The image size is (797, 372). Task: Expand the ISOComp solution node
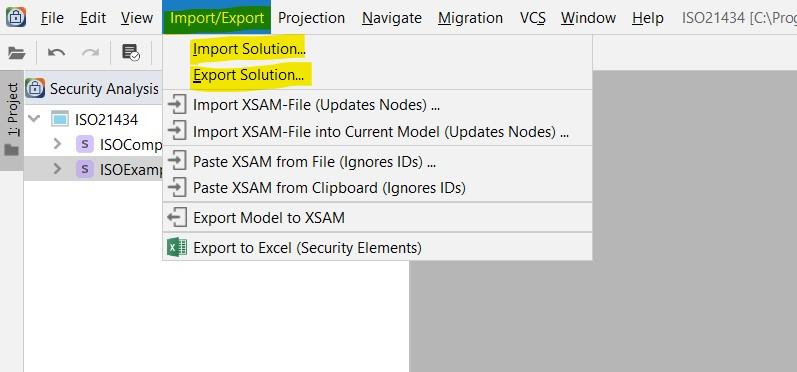pos(57,144)
